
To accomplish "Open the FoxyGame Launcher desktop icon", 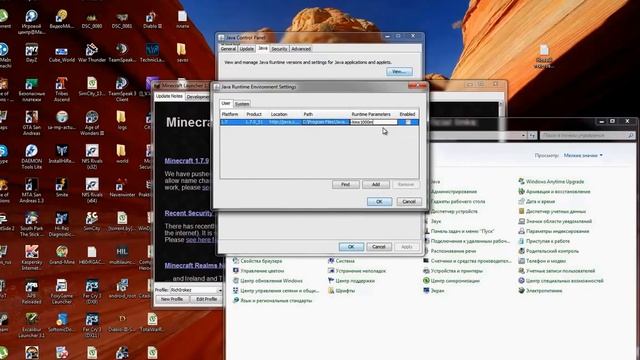I will (x=62, y=291).
